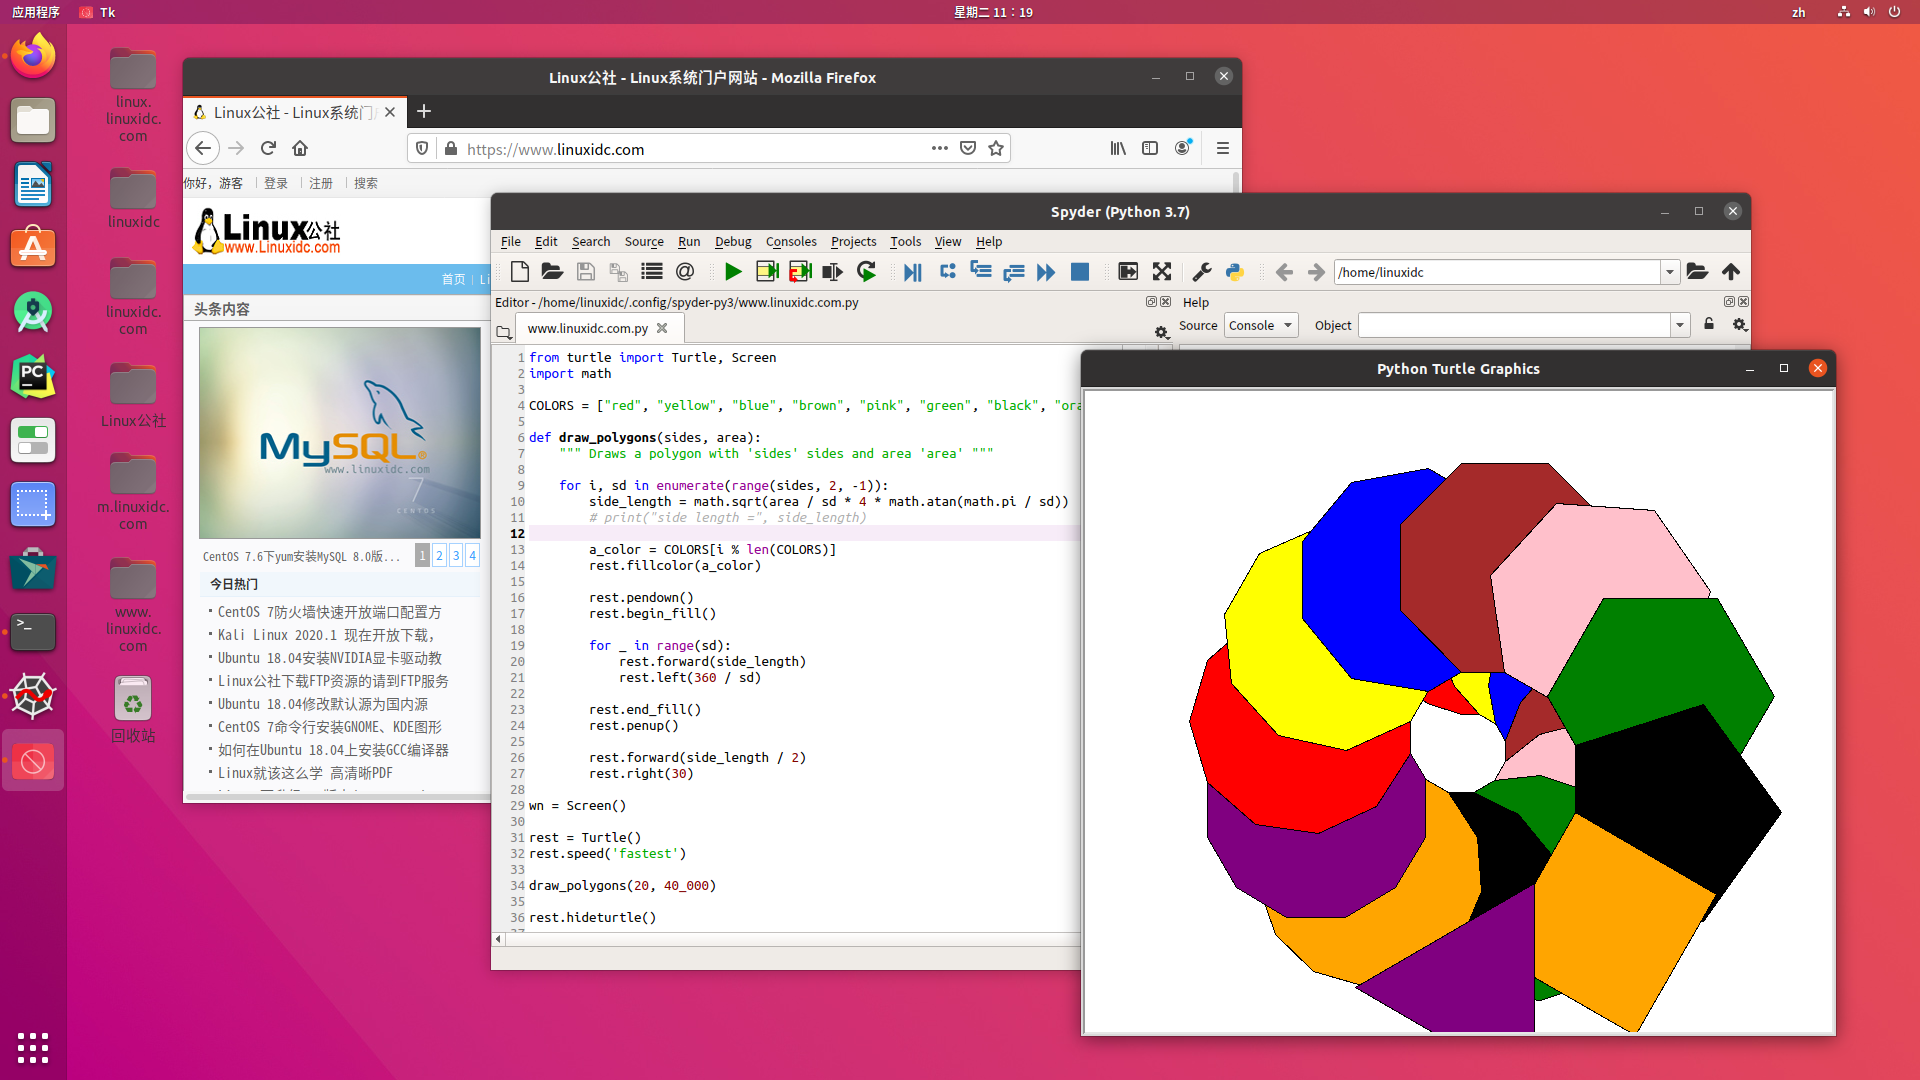Open a file in Spyder
Viewport: 1920px width, 1080px height.
(x=551, y=271)
